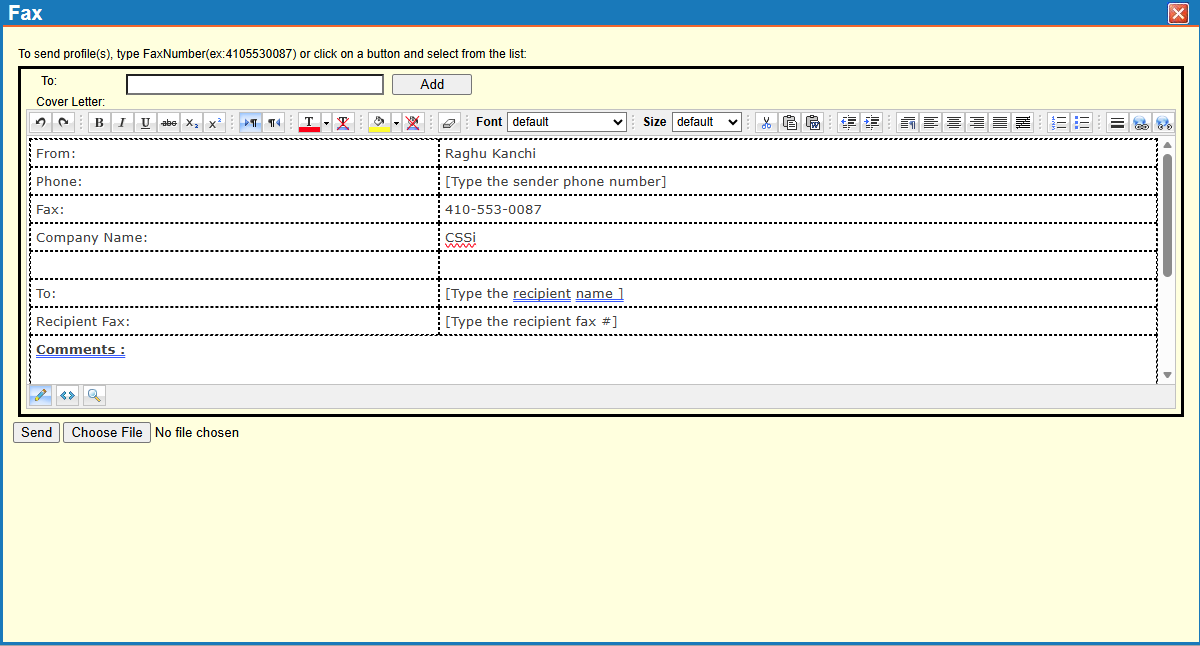Viewport: 1200px width, 646px height.
Task: Click the paste from Word icon
Action: point(813,122)
